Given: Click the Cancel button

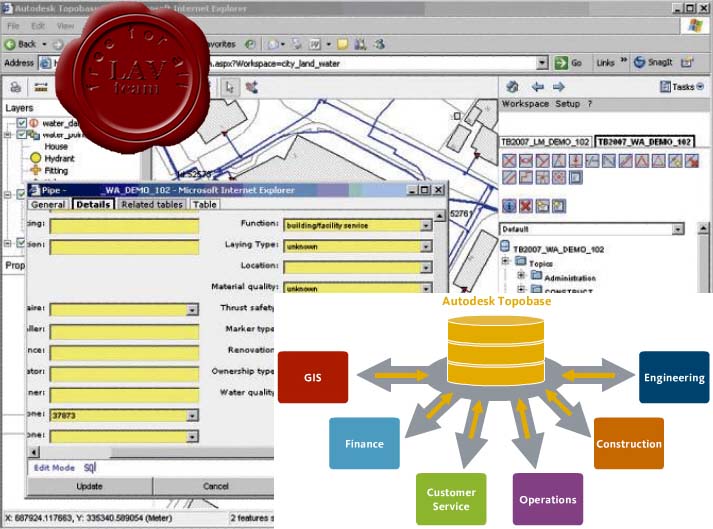Looking at the screenshot, I should [x=216, y=486].
